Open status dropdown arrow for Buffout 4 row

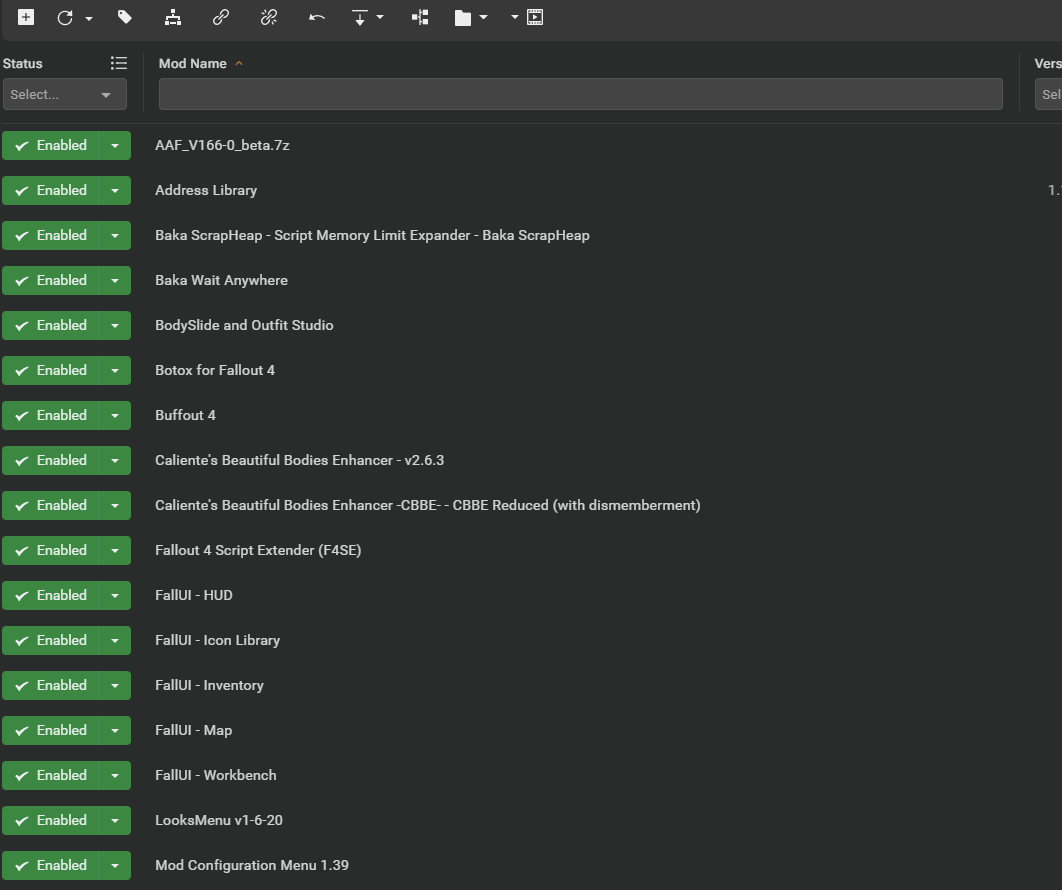(115, 415)
